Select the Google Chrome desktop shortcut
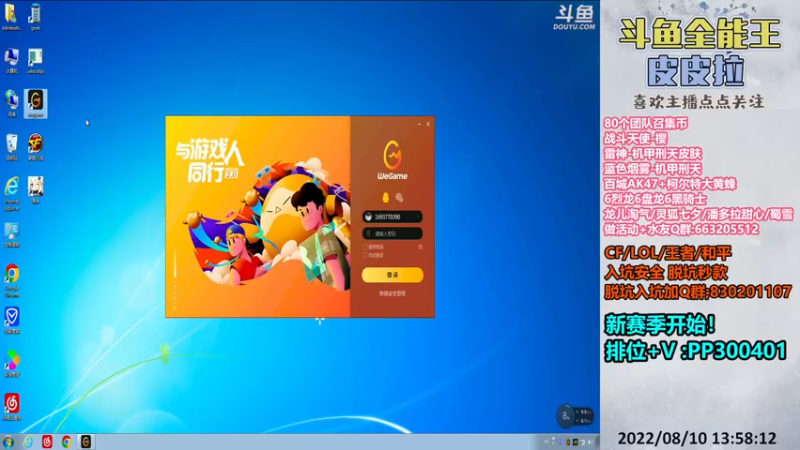800x450 pixels. click(12, 281)
